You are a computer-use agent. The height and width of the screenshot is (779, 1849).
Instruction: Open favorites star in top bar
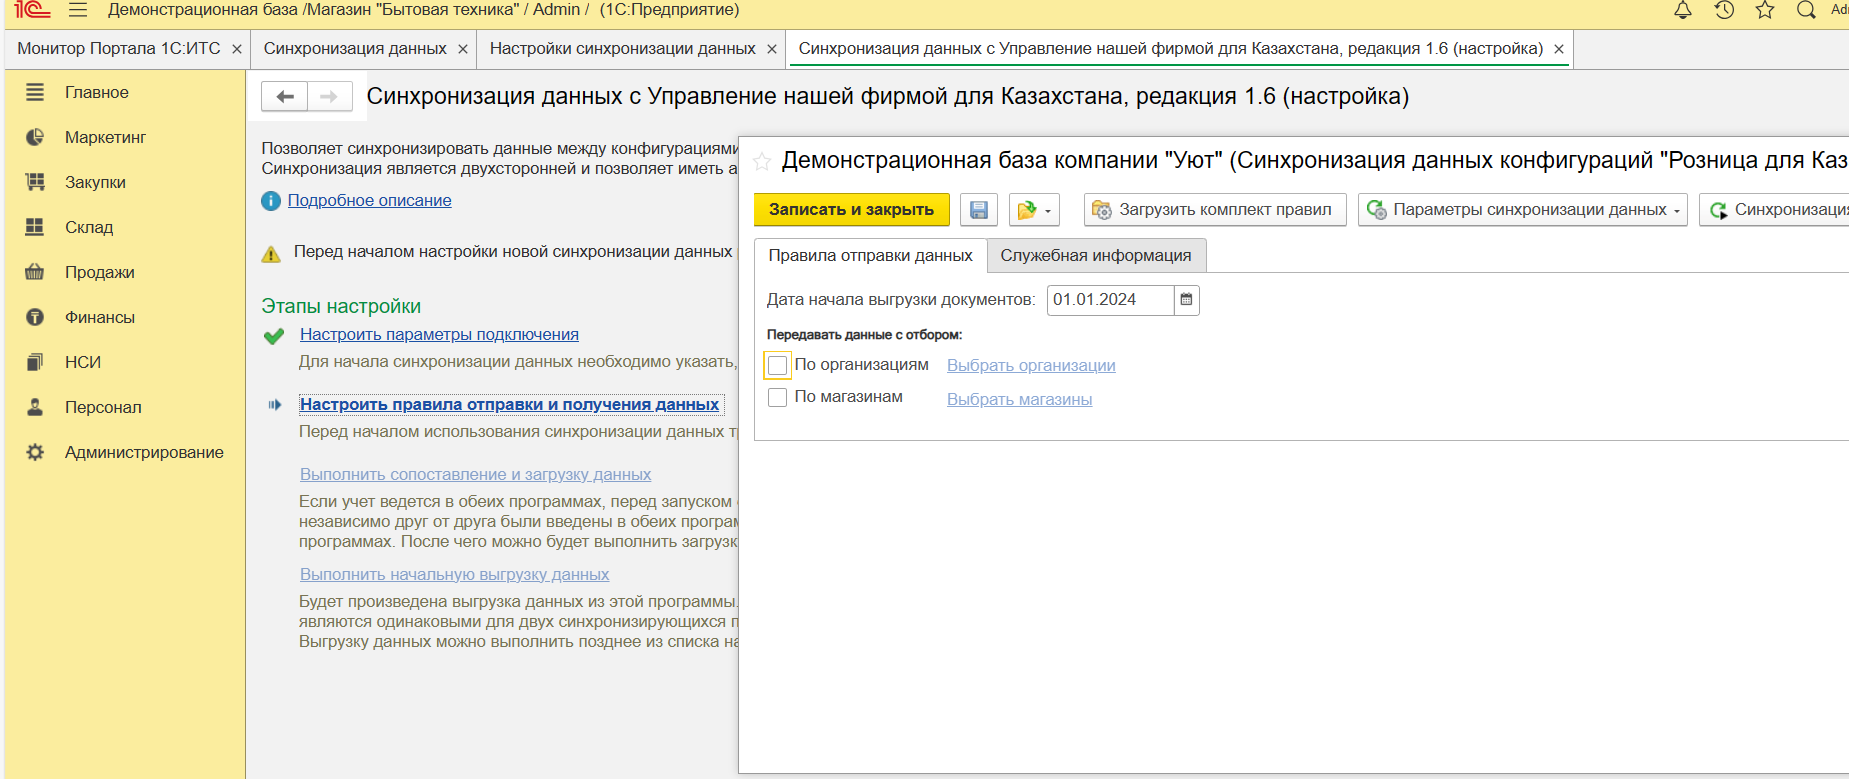click(x=1765, y=11)
